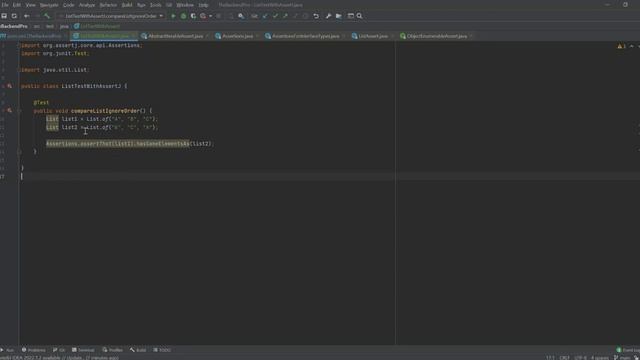
Task: Click the Build project hammer icon
Action: [x=47, y=16]
